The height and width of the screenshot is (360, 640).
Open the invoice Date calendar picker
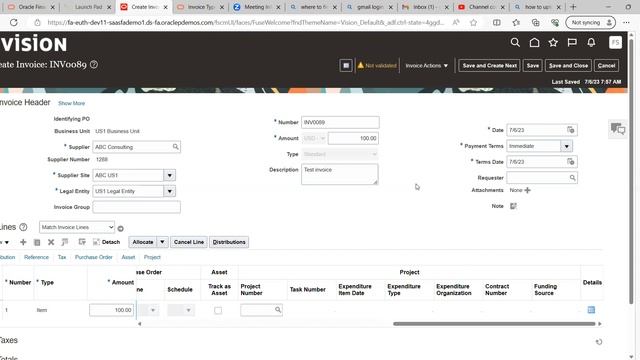click(571, 130)
